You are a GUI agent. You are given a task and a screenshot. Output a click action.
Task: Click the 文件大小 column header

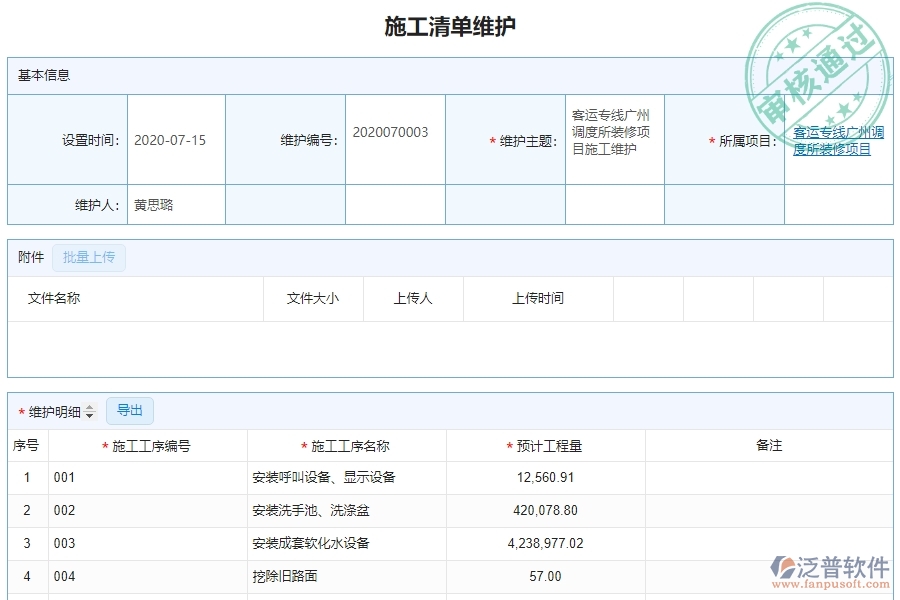(x=313, y=298)
